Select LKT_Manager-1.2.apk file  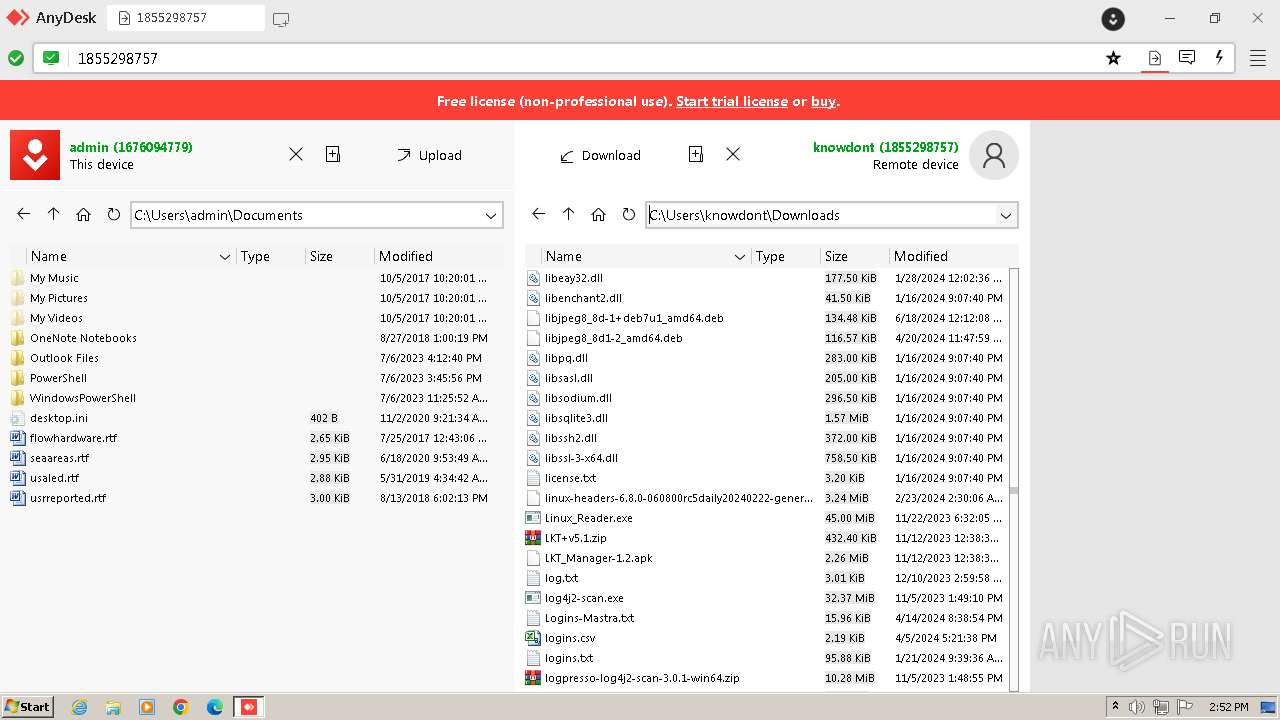pyautogui.click(x=599, y=558)
